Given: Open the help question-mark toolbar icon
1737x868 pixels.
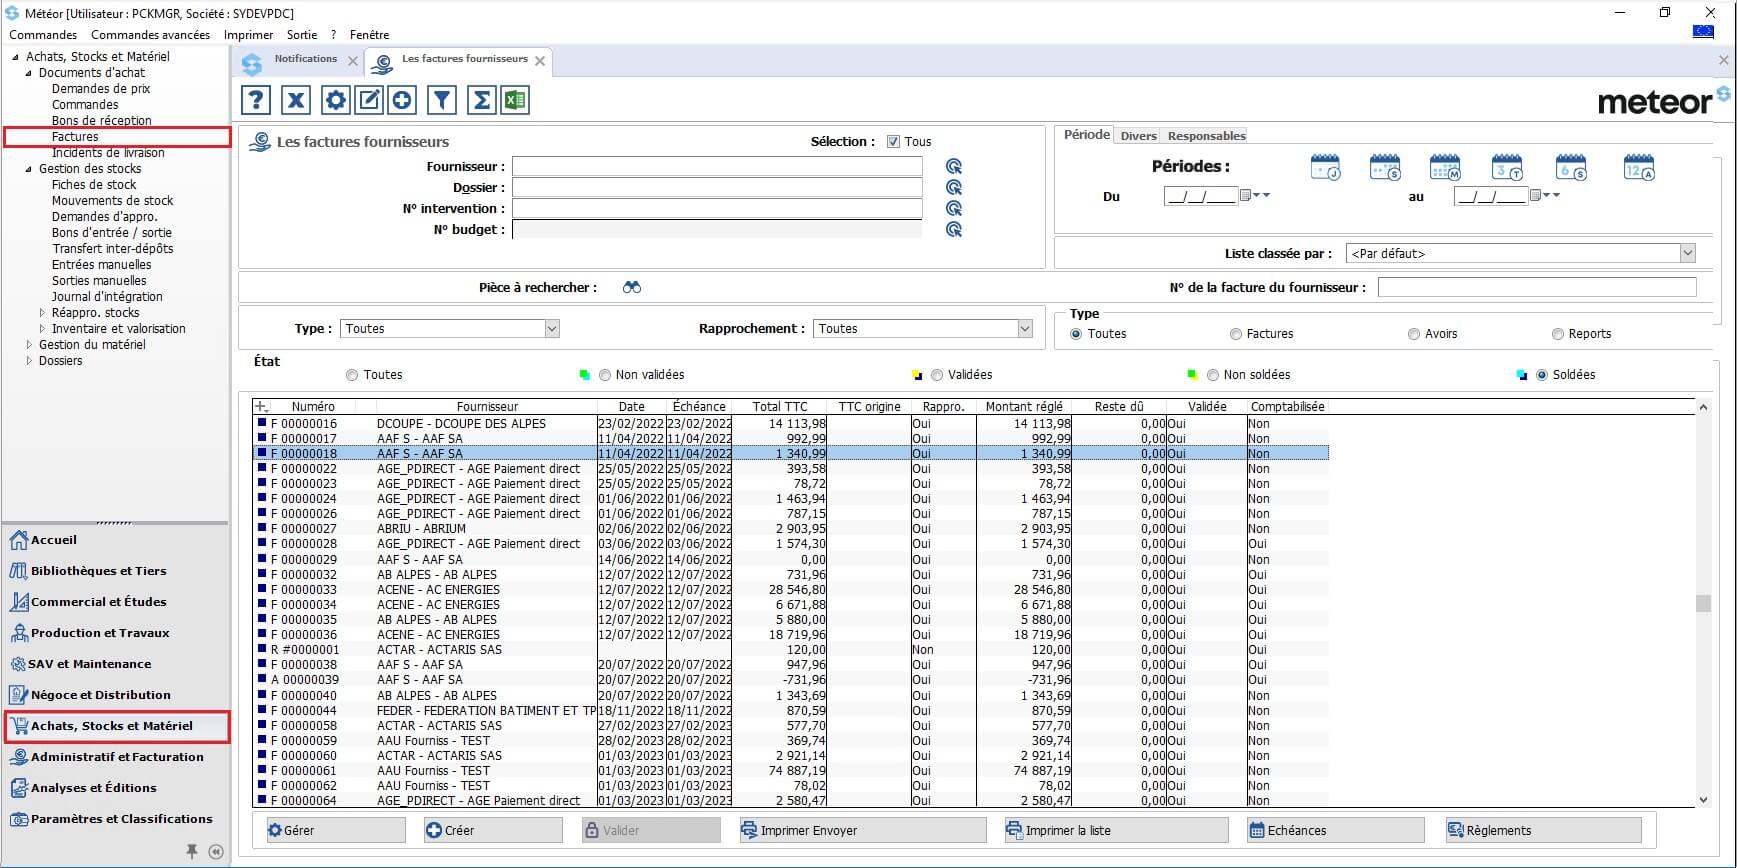Looking at the screenshot, I should pos(256,100).
